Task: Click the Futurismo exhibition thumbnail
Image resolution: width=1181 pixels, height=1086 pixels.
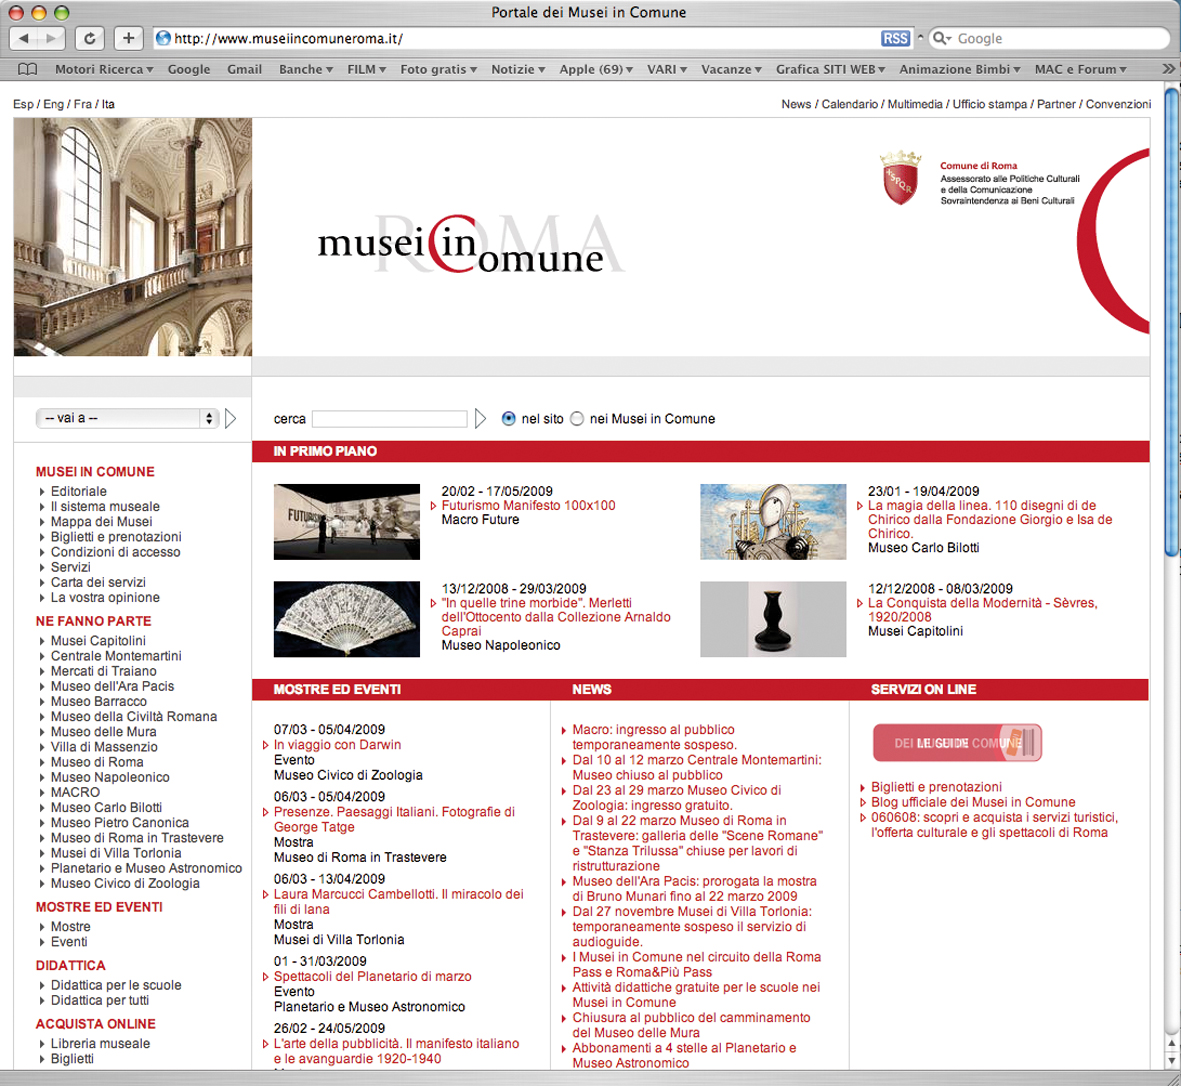Action: point(346,521)
